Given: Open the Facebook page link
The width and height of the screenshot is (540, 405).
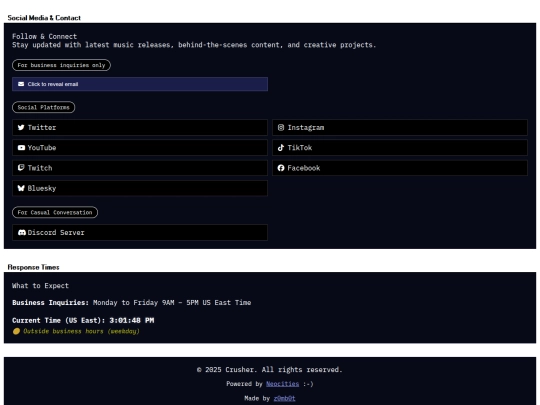Looking at the screenshot, I should 400,168.
